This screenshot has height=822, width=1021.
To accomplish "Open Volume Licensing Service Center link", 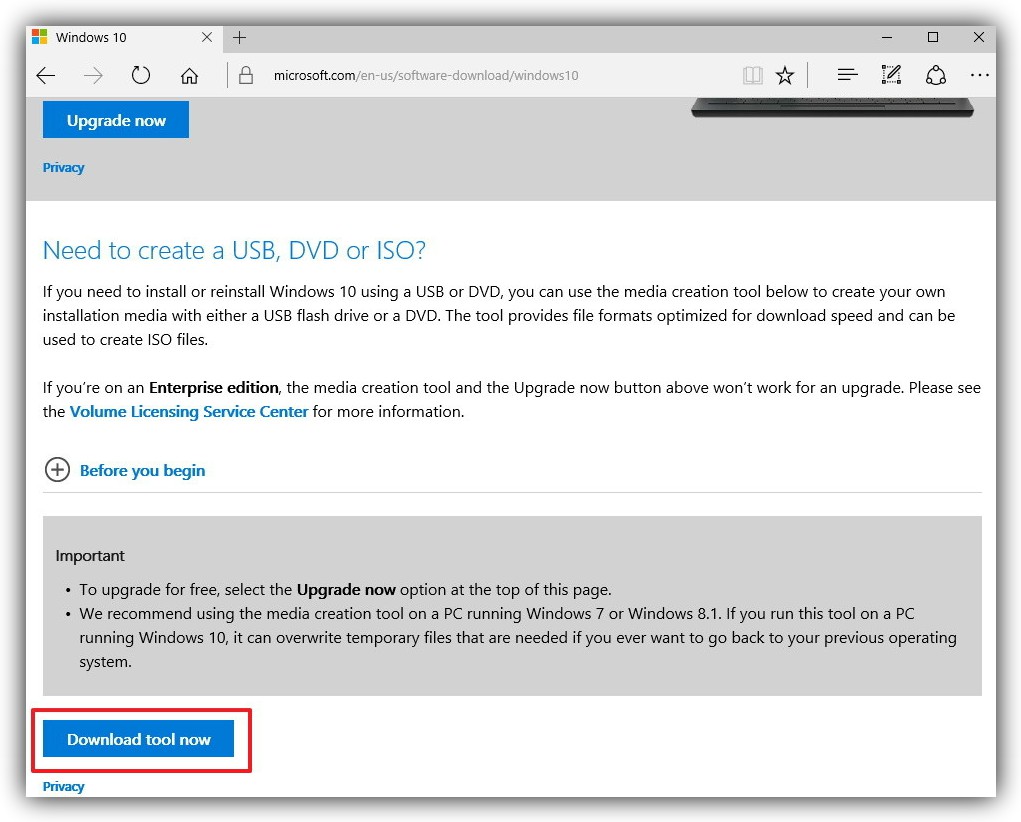I will coord(189,412).
